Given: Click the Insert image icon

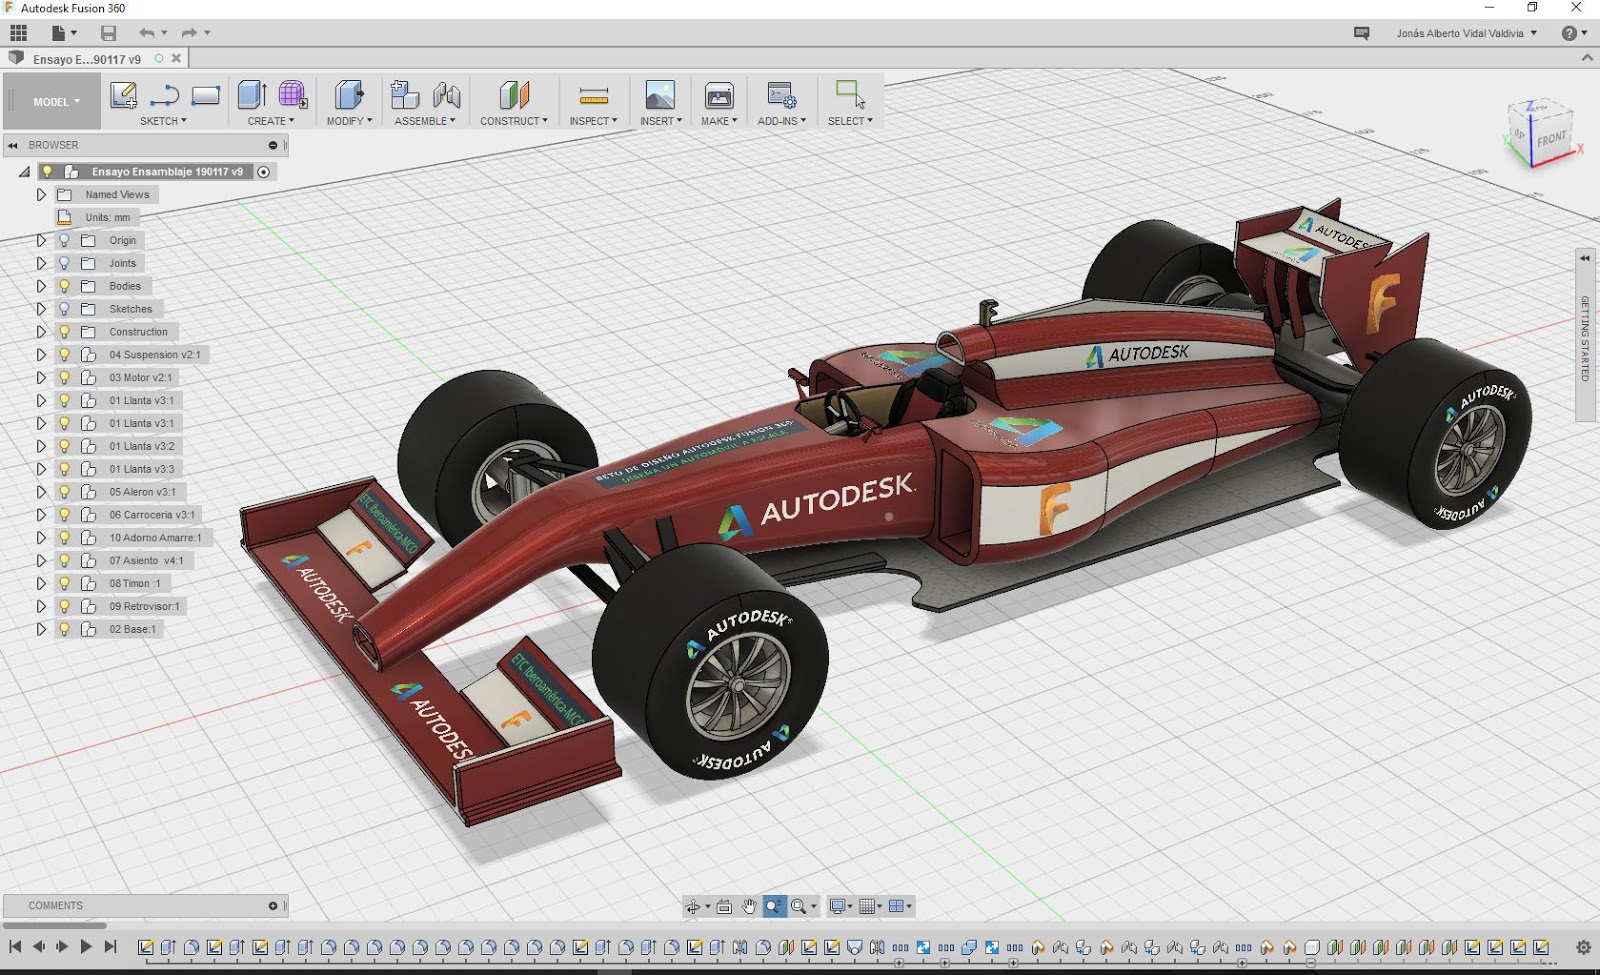Looking at the screenshot, I should tap(660, 96).
